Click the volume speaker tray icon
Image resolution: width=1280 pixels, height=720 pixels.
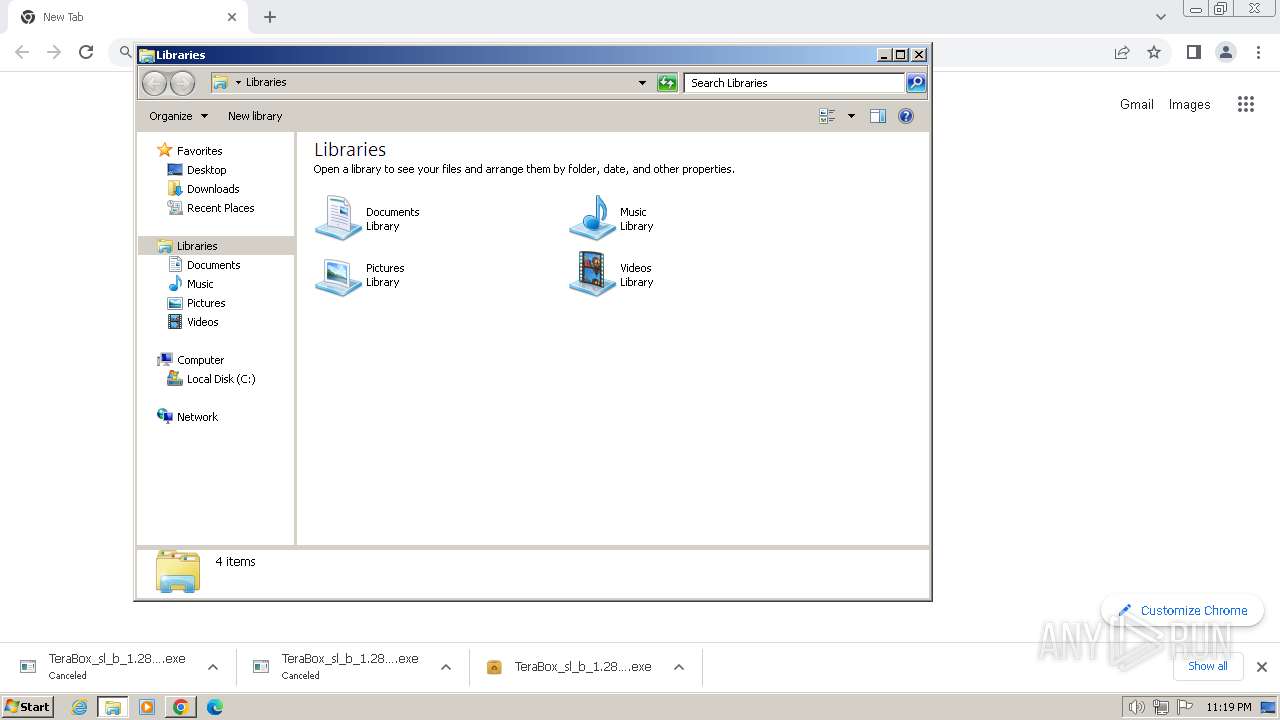click(1136, 707)
